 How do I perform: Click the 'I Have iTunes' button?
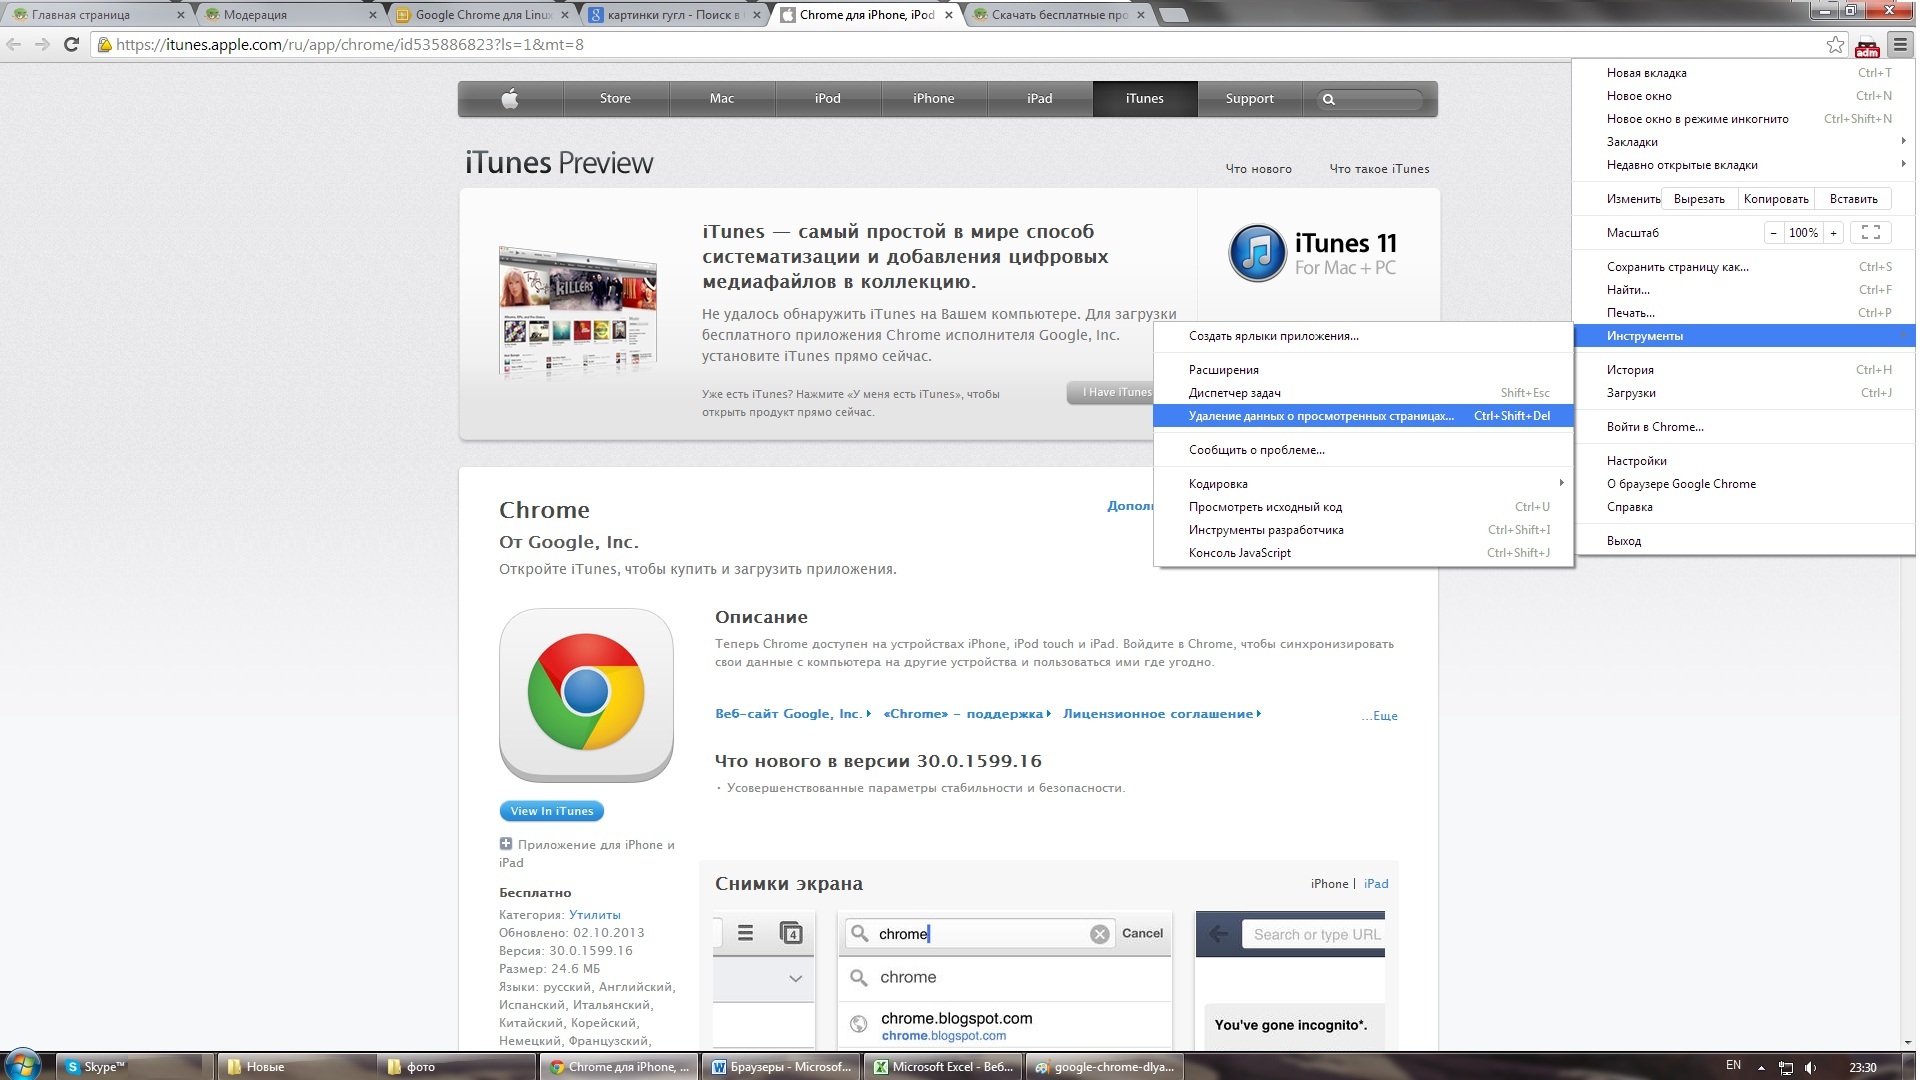(x=1112, y=392)
